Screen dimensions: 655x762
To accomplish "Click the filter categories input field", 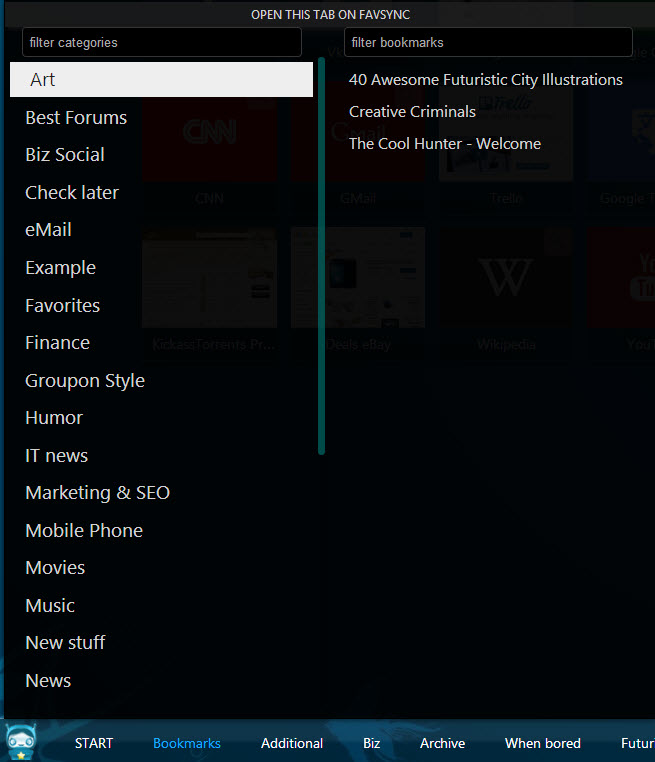I will tap(162, 43).
